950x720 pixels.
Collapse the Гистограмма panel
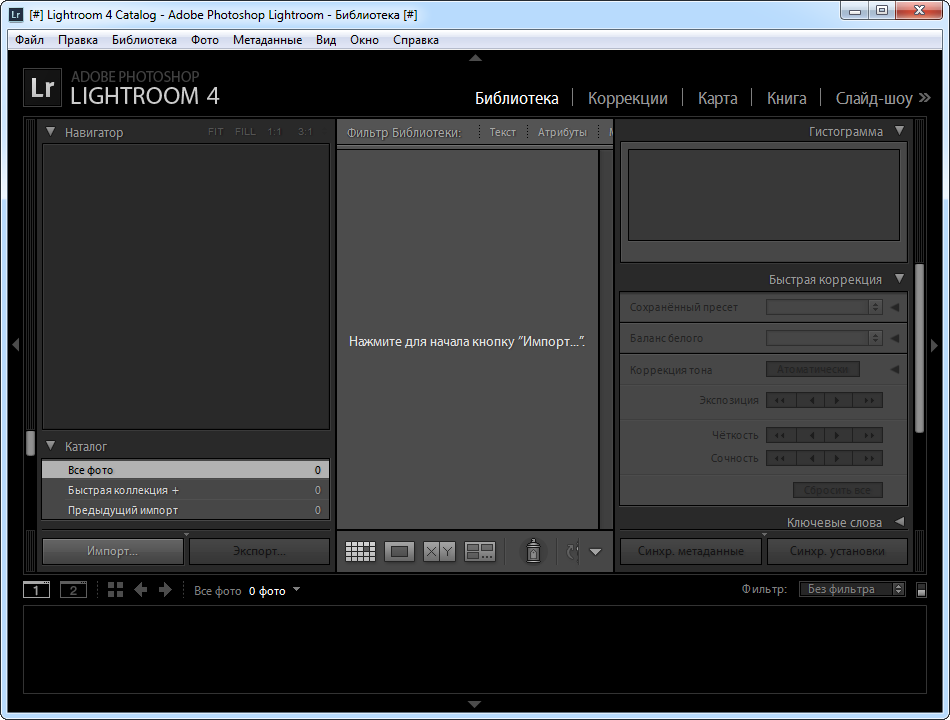tap(900, 130)
